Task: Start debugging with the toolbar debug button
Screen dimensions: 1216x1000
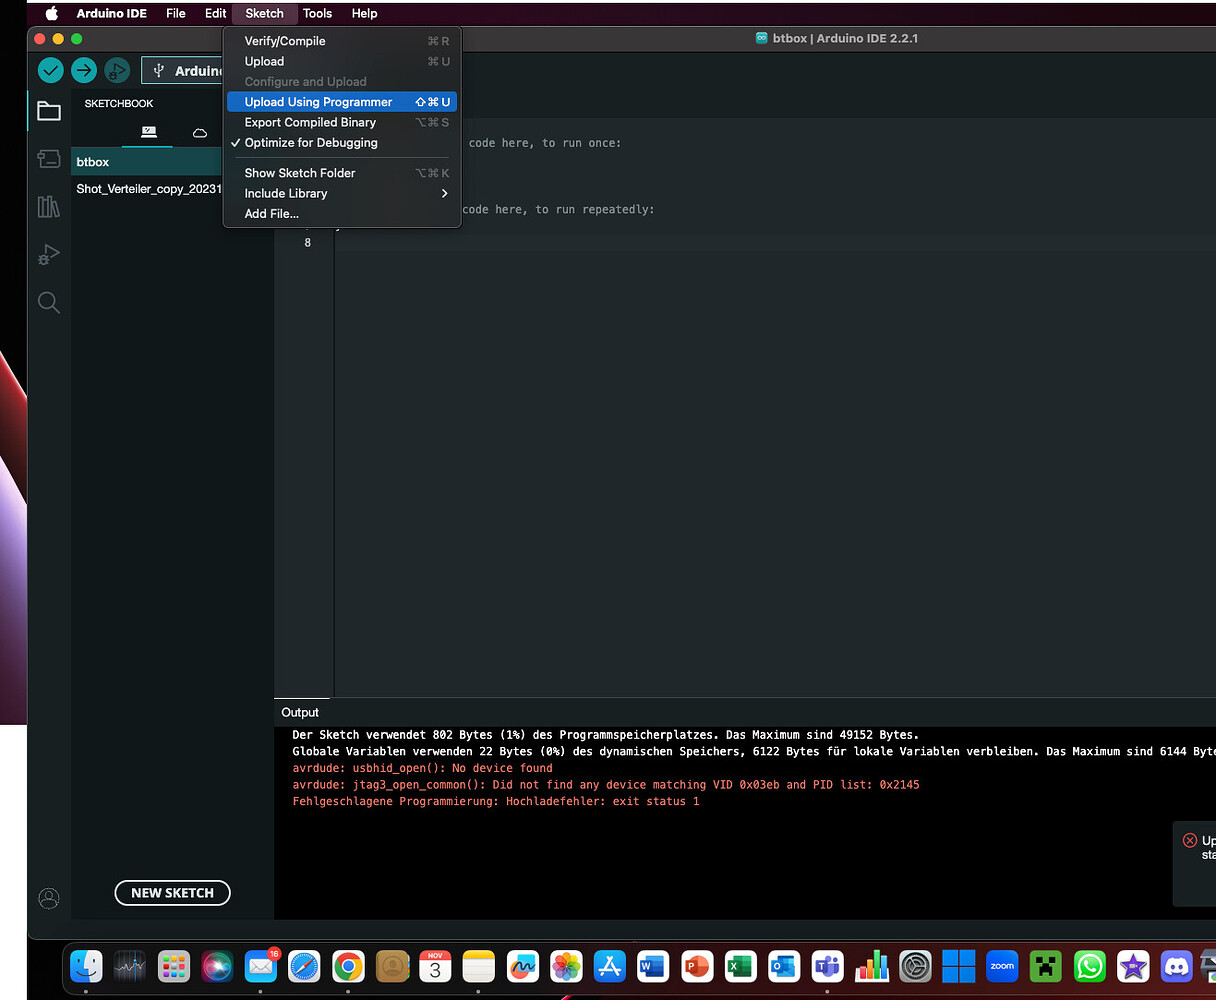Action: pyautogui.click(x=117, y=70)
